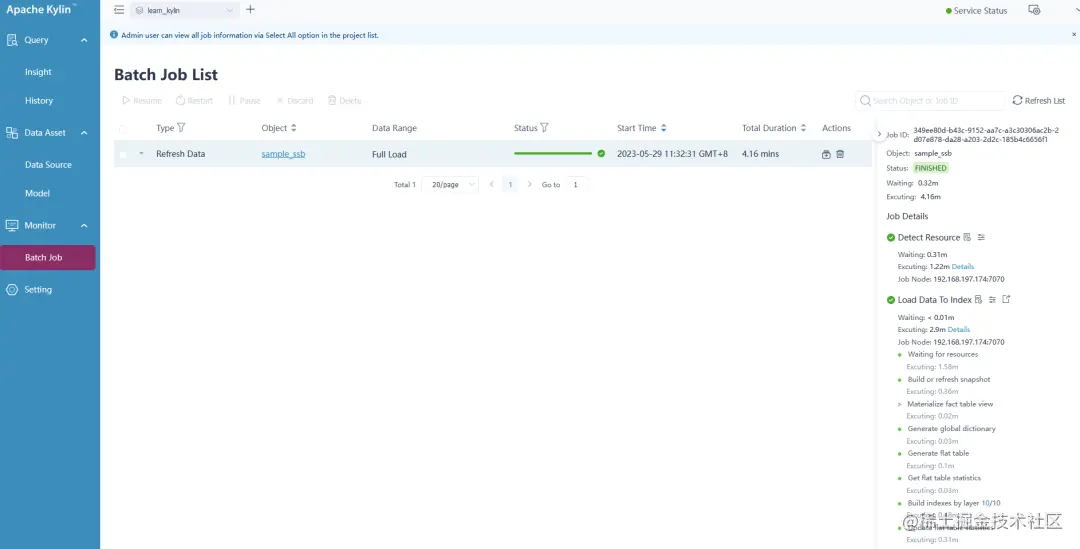Open the Setting page
This screenshot has width=1080, height=549.
[38, 289]
